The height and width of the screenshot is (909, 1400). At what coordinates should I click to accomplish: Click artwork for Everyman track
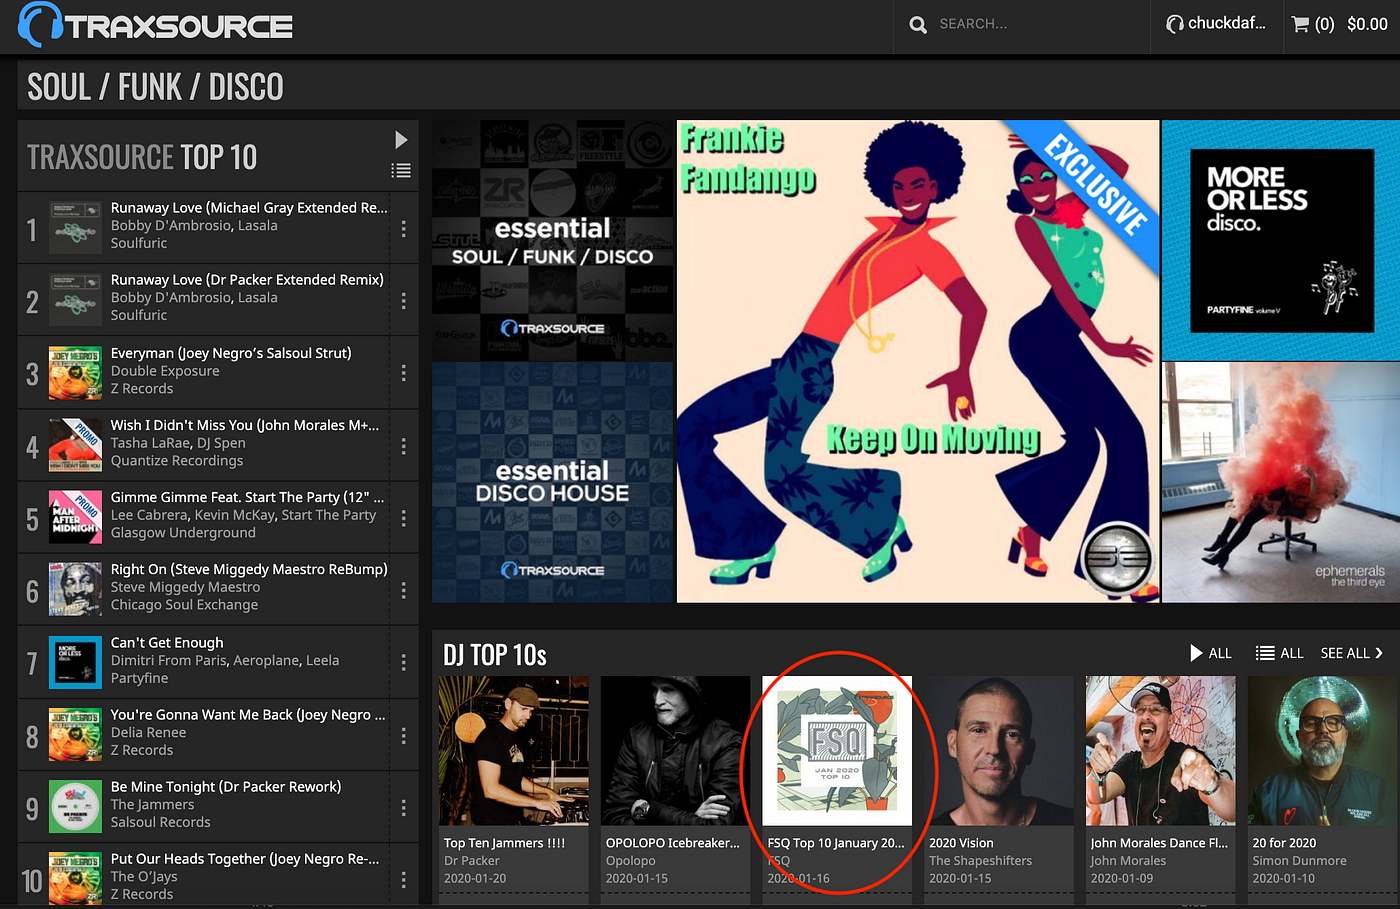[x=76, y=373]
